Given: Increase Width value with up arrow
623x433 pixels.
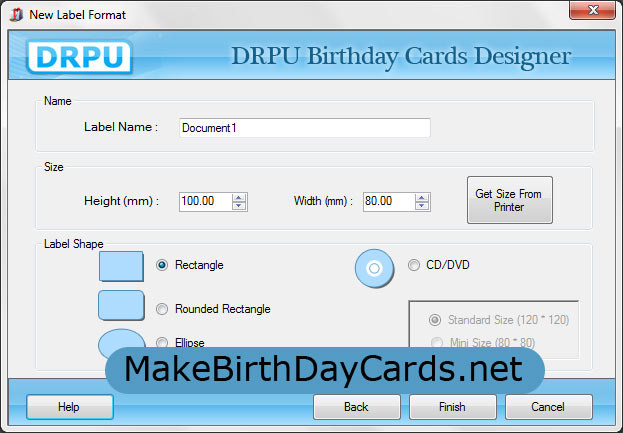Looking at the screenshot, I should 422,197.
